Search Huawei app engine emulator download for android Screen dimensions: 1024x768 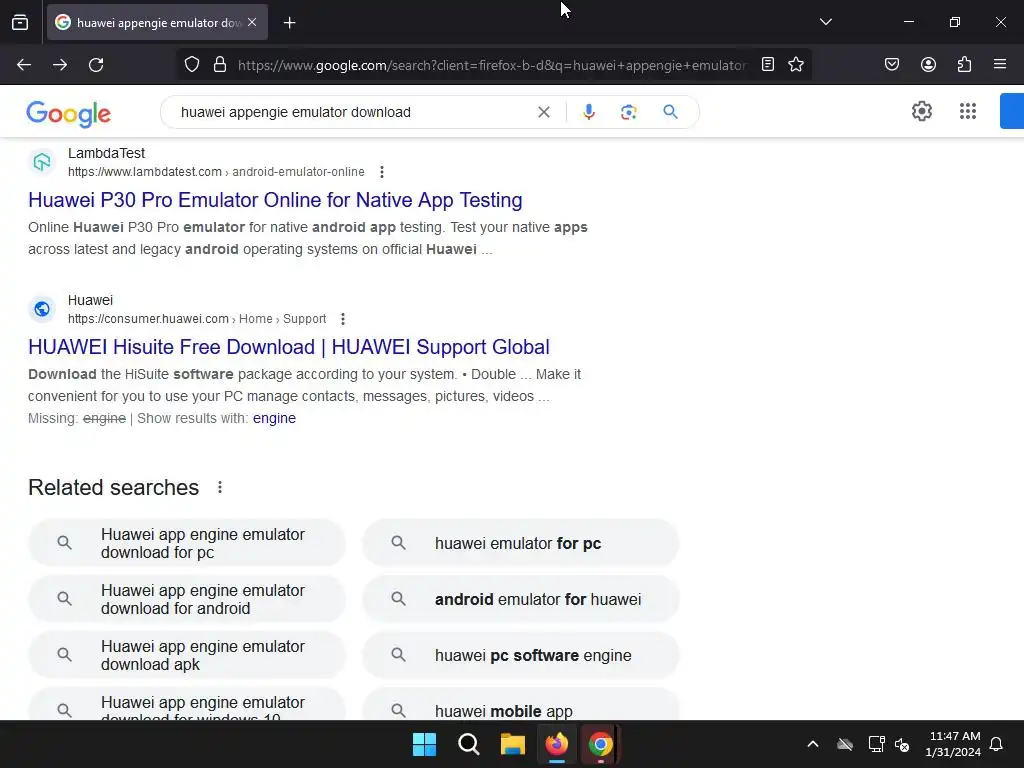point(187,600)
